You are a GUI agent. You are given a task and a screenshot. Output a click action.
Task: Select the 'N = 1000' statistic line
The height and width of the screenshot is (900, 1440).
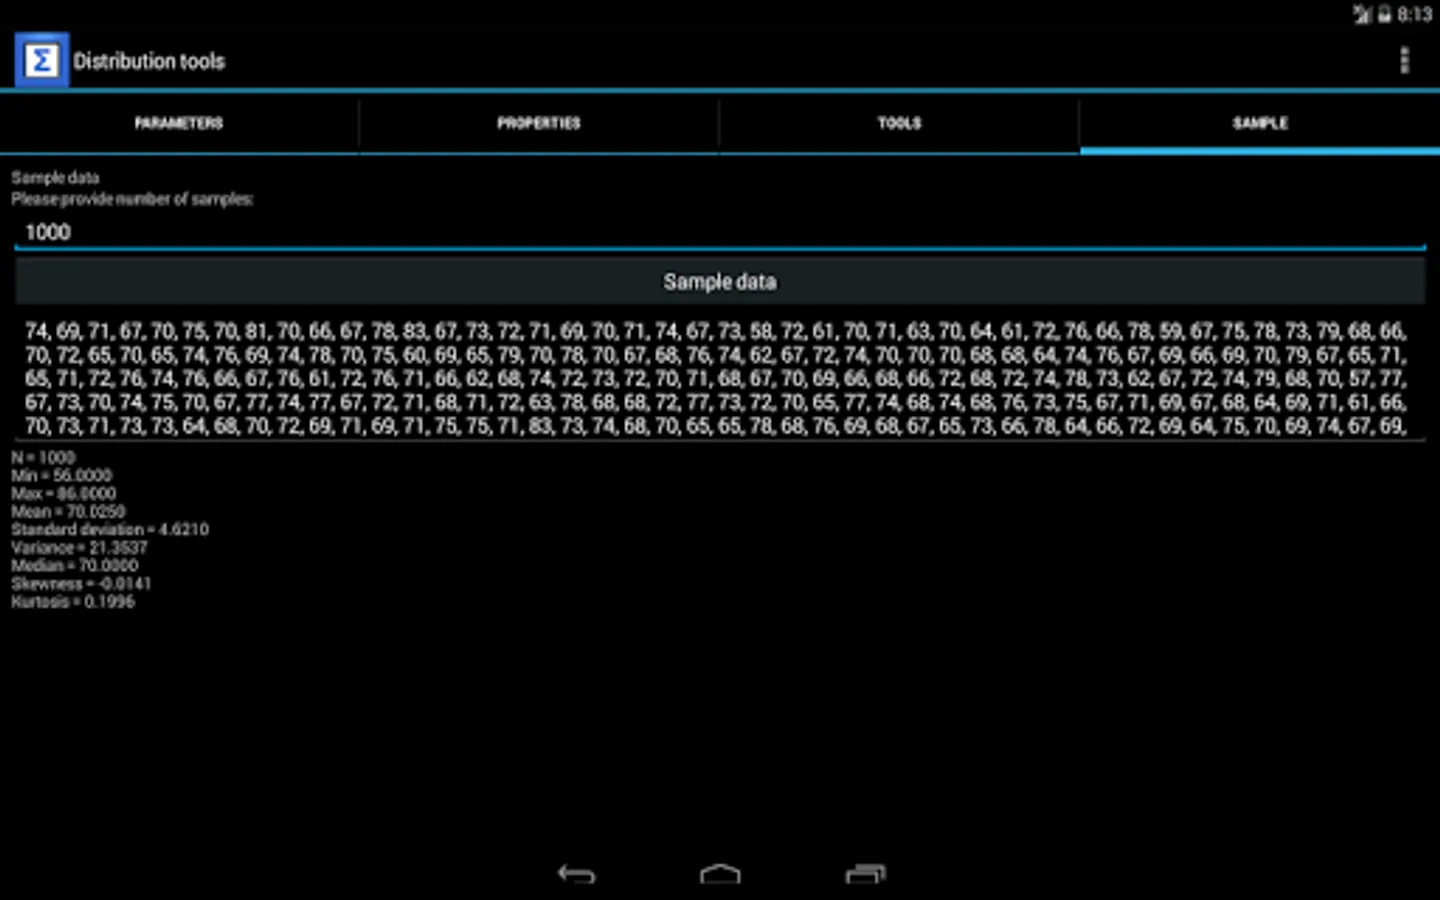(43, 457)
